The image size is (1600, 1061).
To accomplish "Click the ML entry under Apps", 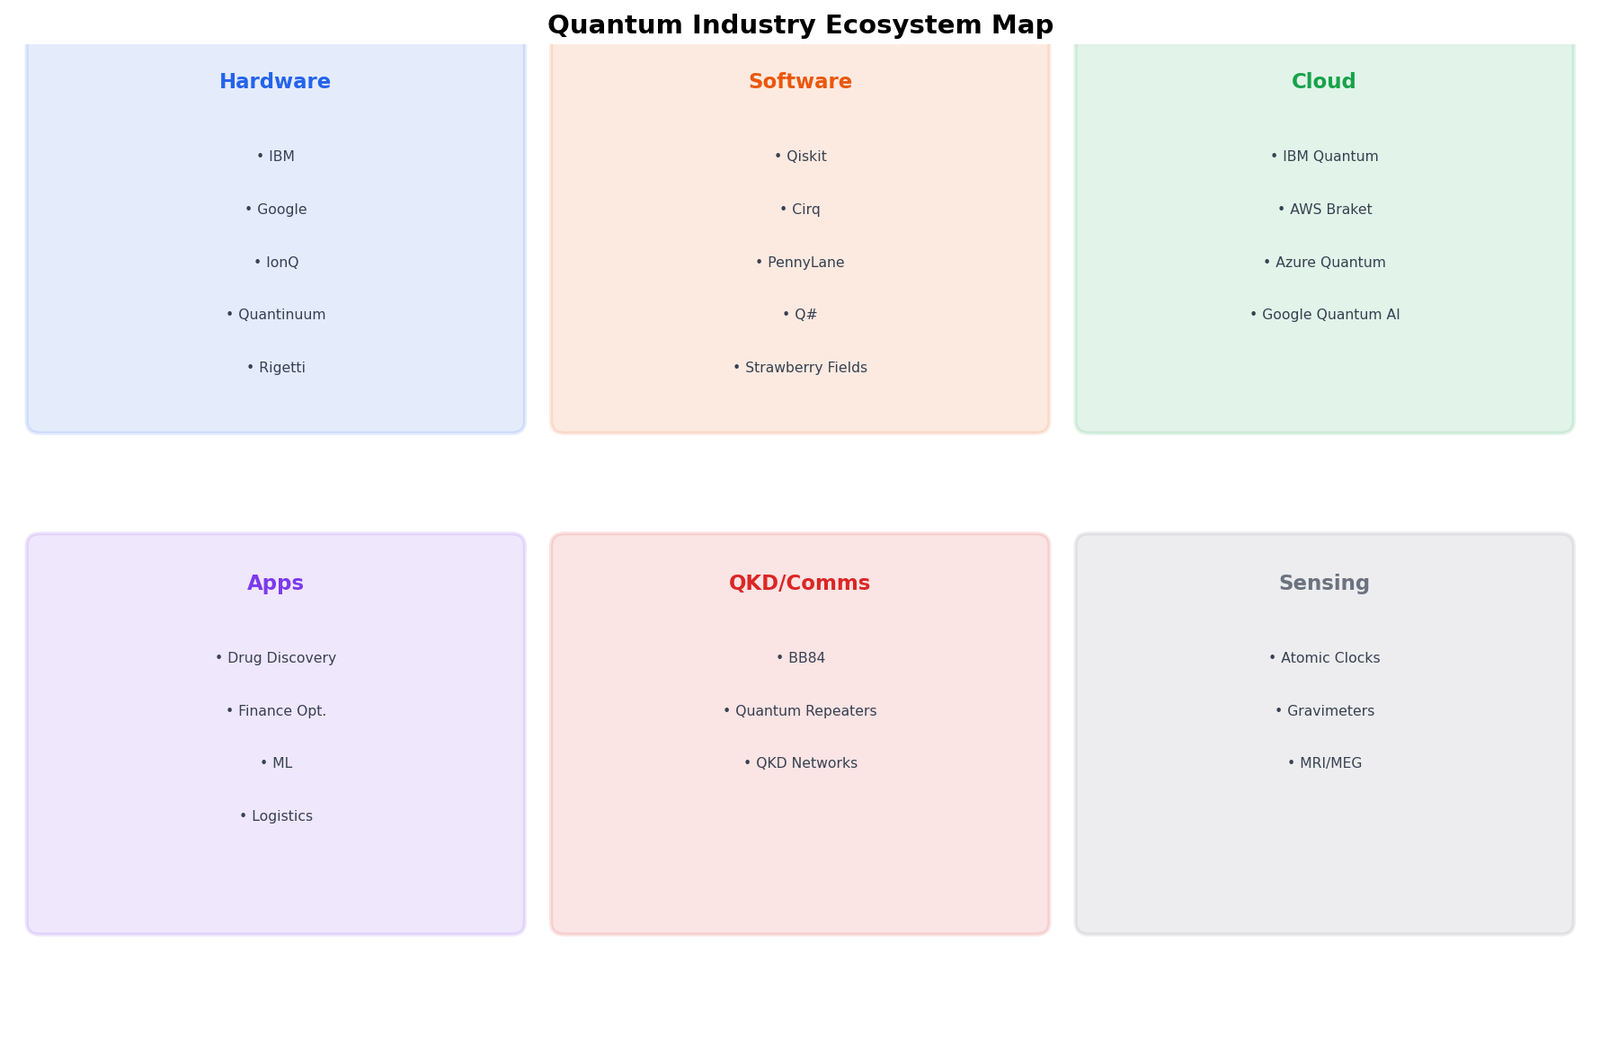I will point(275,764).
